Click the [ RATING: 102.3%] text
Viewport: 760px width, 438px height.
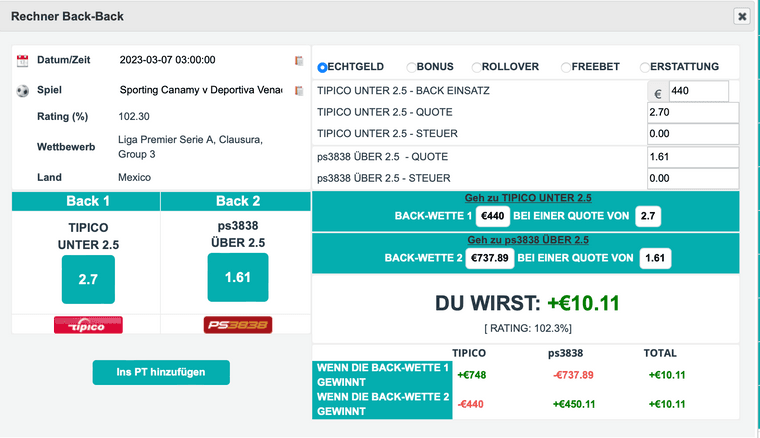[528, 328]
